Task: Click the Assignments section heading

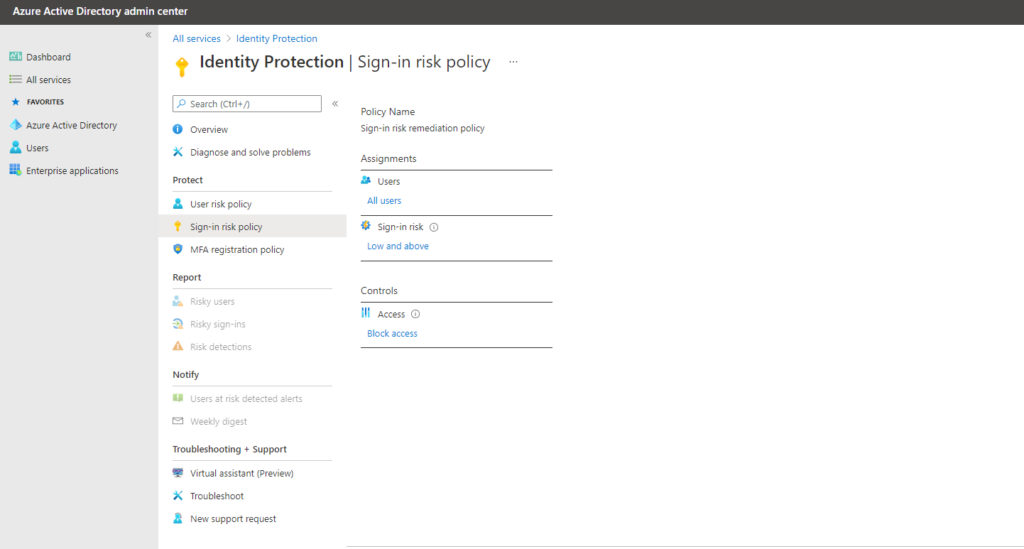Action: (388, 158)
